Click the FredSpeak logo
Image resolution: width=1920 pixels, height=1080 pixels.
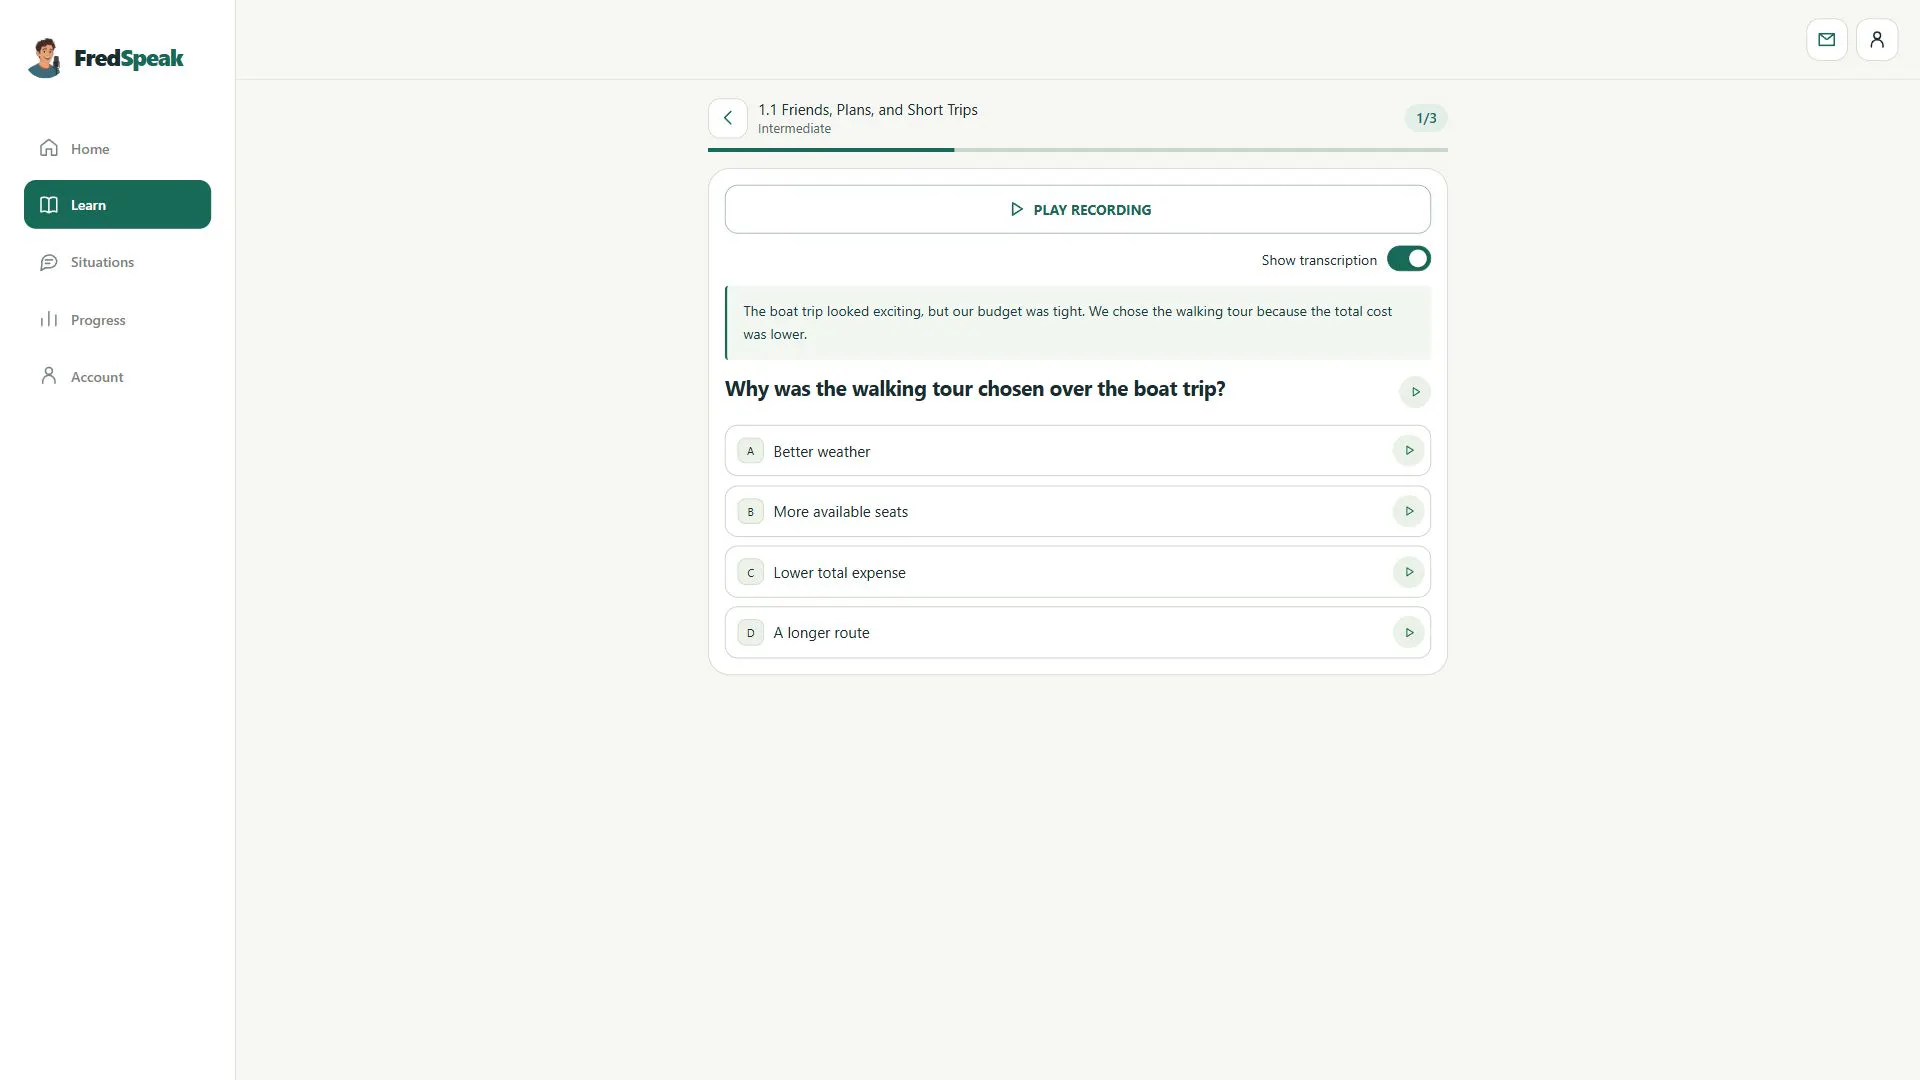[x=106, y=58]
